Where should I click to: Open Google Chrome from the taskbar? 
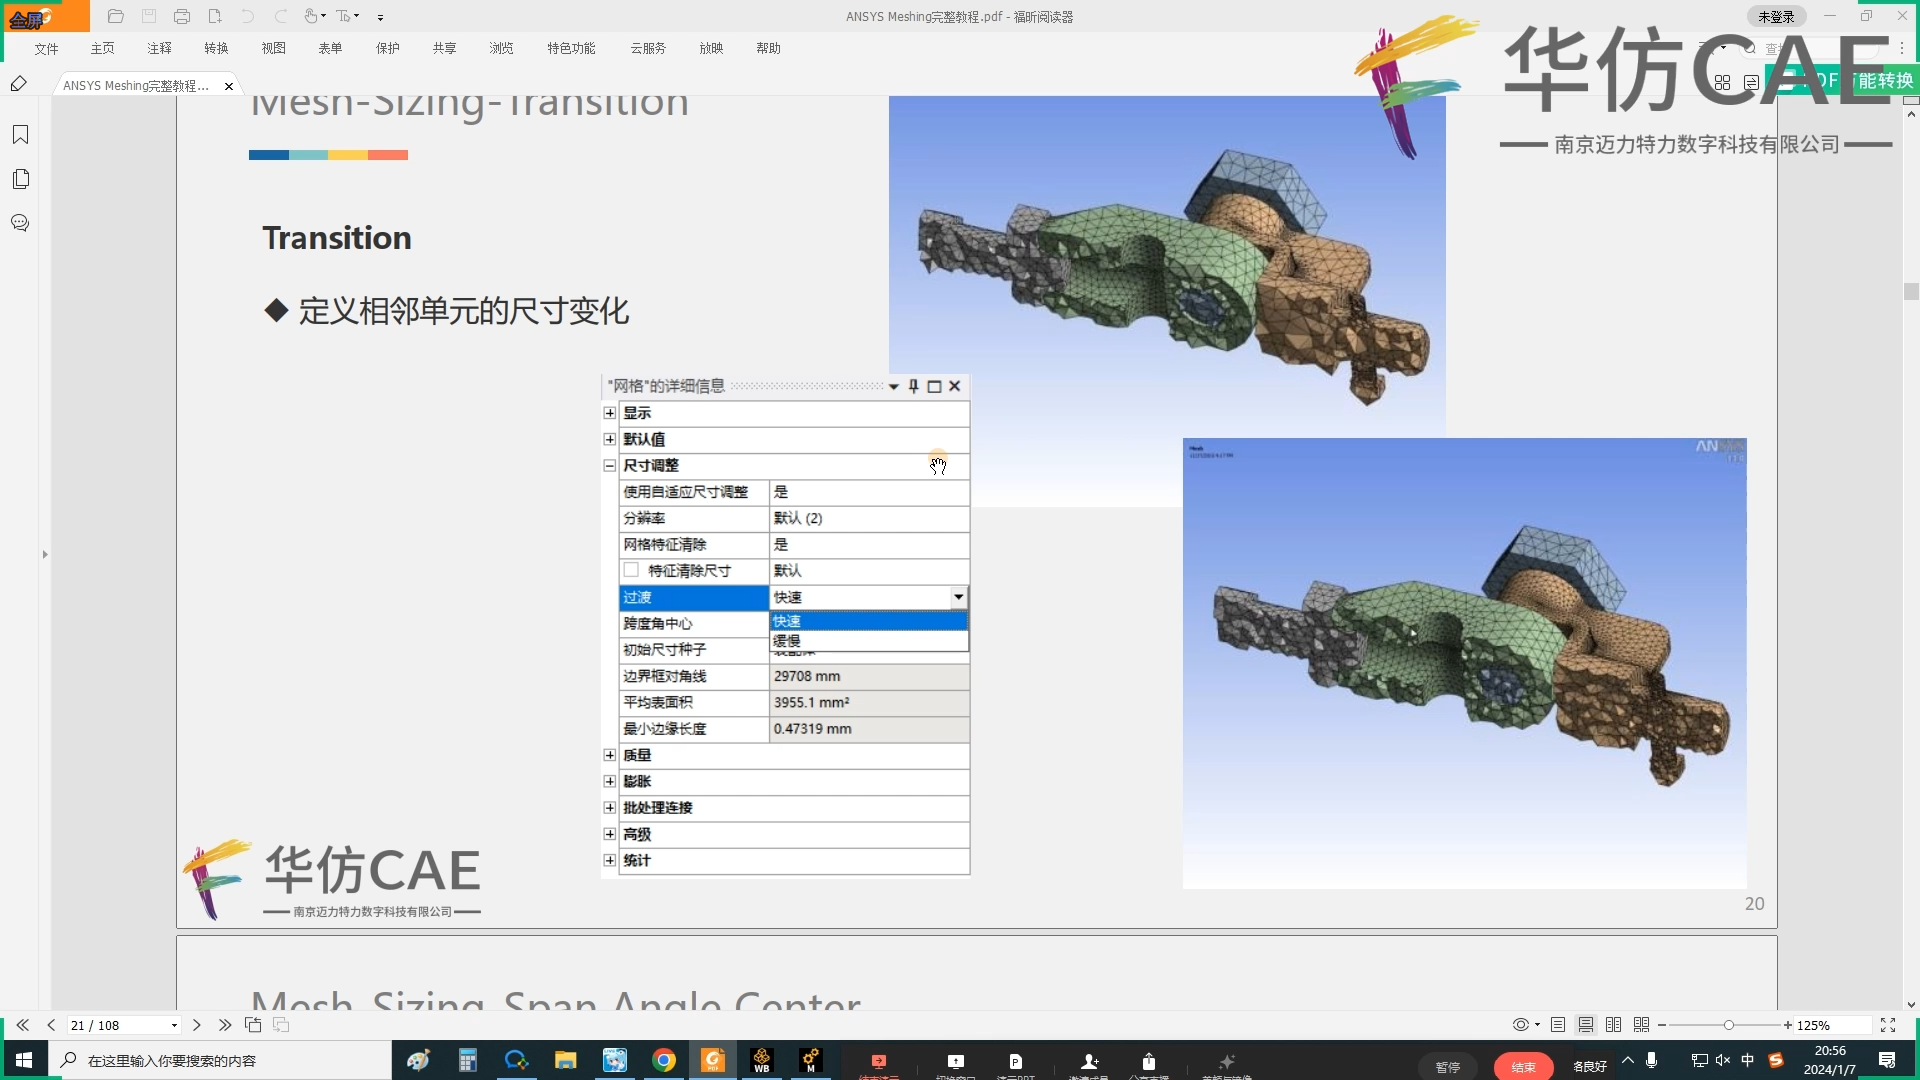point(664,1060)
